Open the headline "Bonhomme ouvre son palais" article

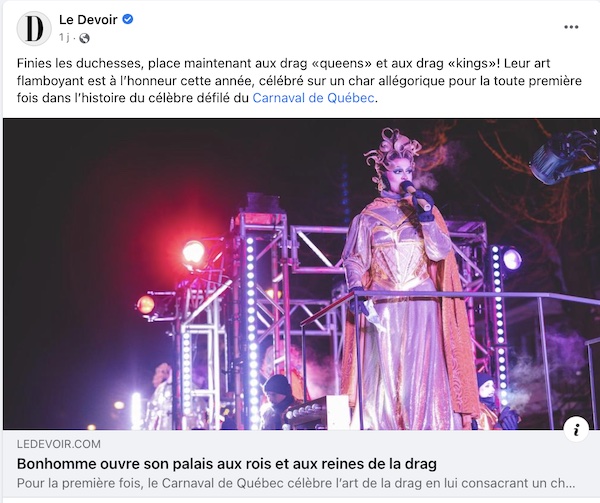227,464
